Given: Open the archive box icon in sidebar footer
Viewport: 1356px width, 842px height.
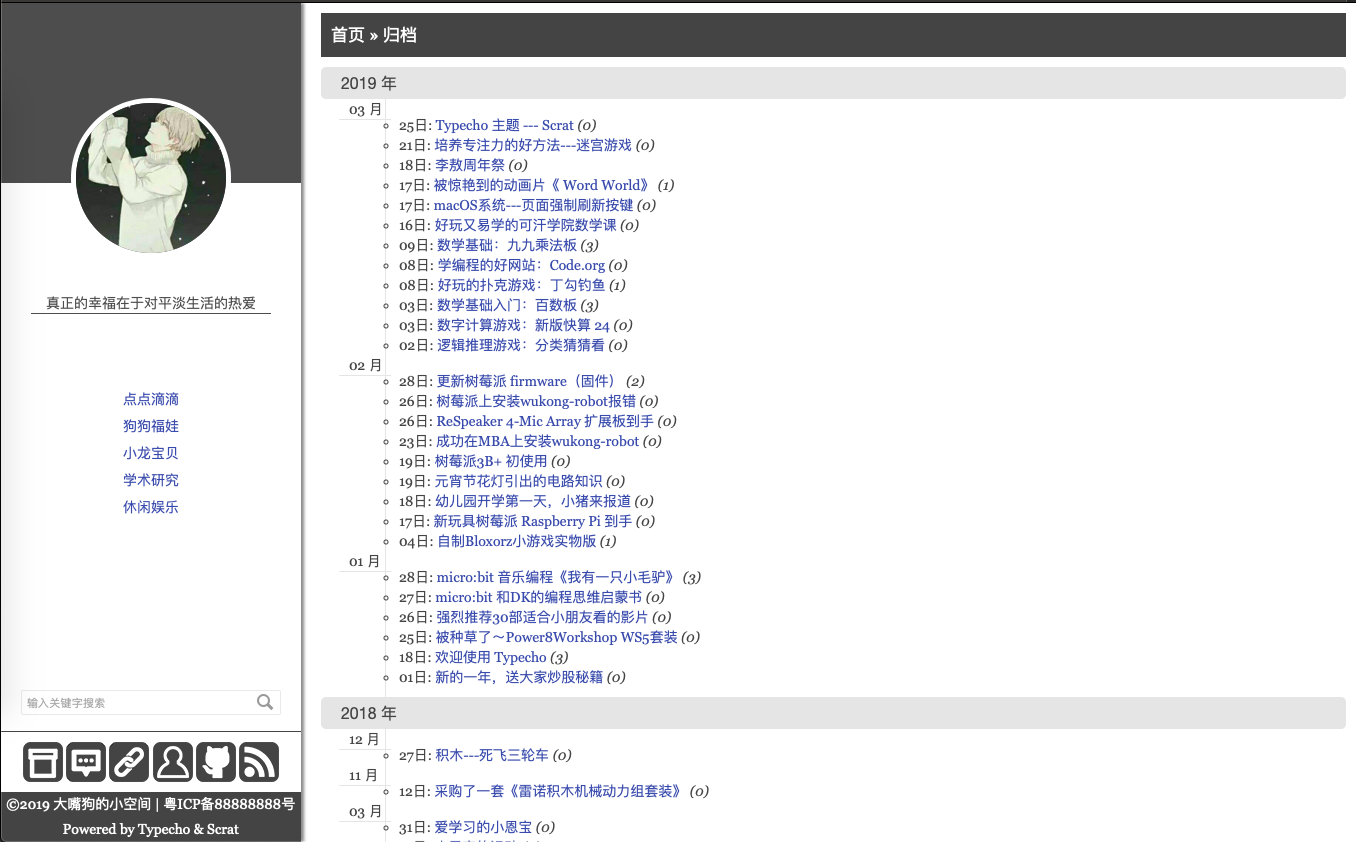Looking at the screenshot, I should pyautogui.click(x=43, y=762).
